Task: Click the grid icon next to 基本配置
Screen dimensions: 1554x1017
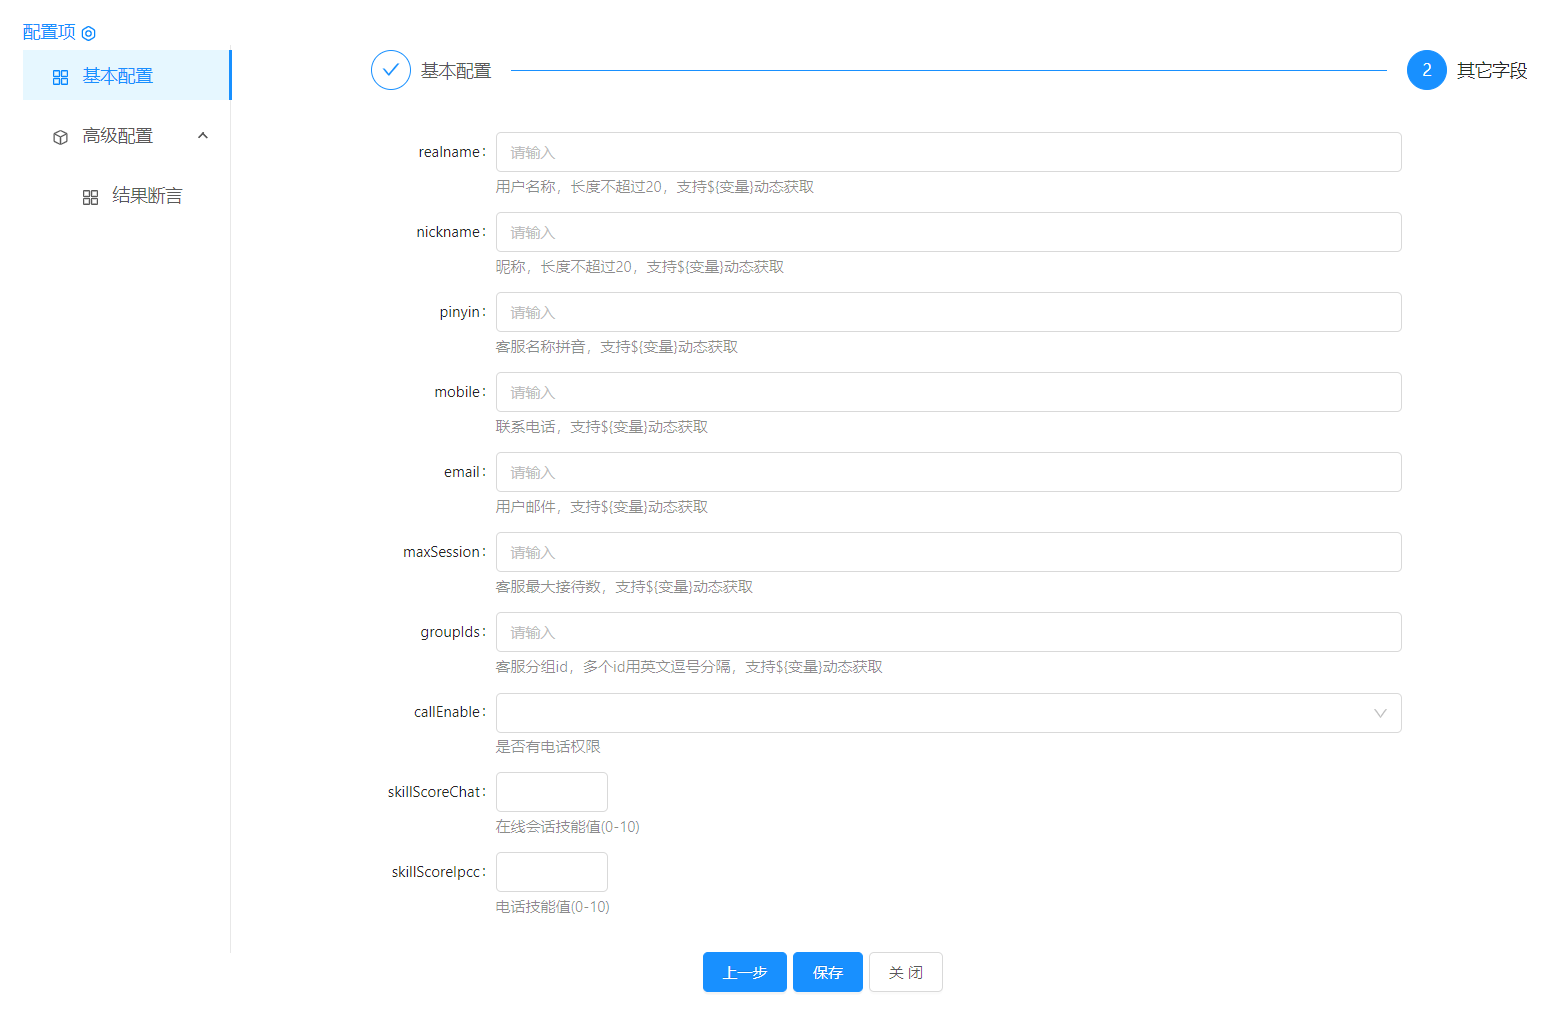Action: point(60,77)
